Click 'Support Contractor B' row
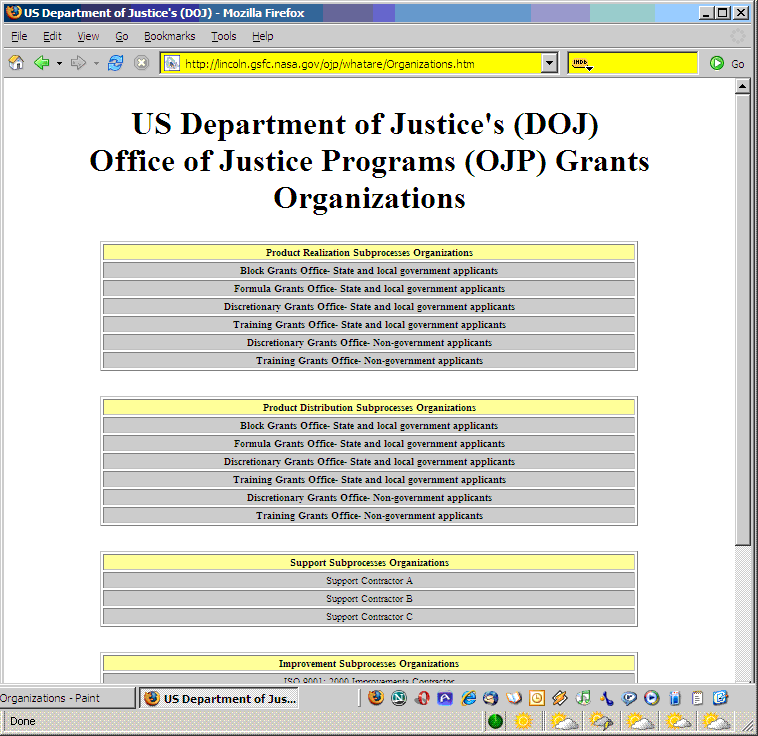Viewport: 758px width, 736px height. (x=369, y=599)
